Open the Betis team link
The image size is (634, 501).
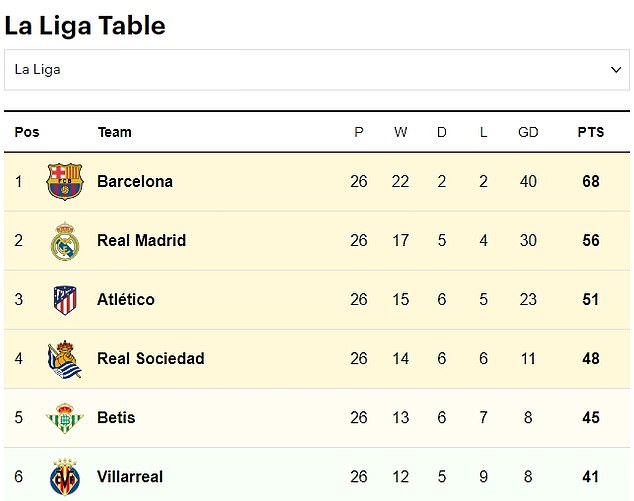tap(116, 418)
